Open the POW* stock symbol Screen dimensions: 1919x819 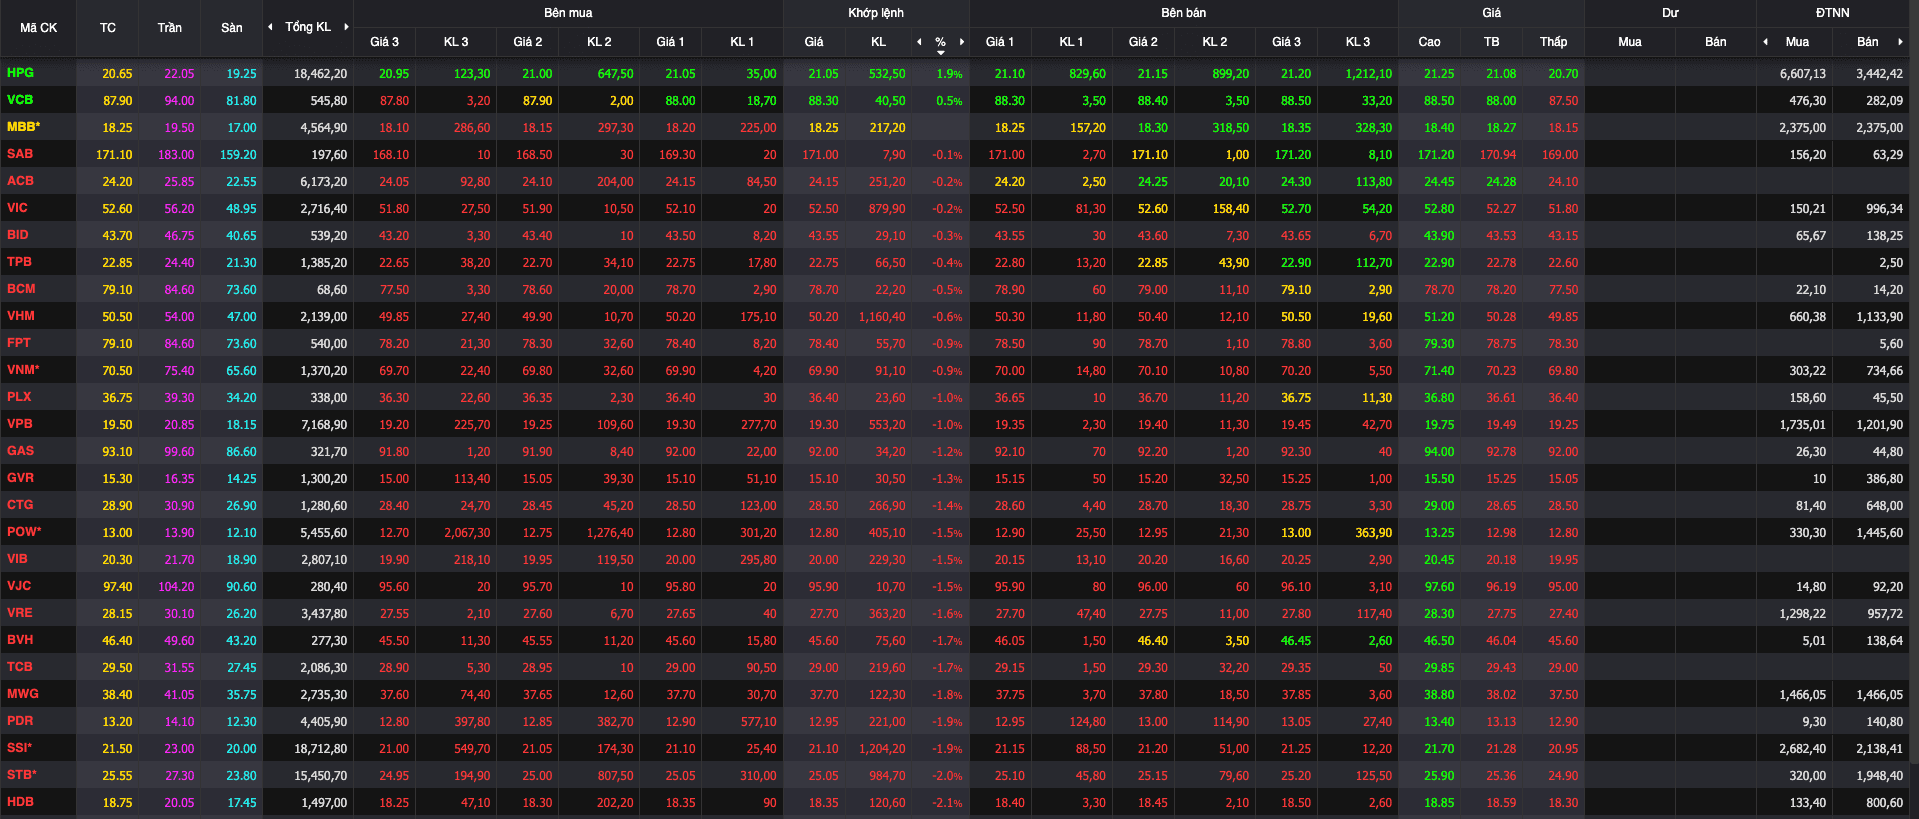pyautogui.click(x=25, y=532)
